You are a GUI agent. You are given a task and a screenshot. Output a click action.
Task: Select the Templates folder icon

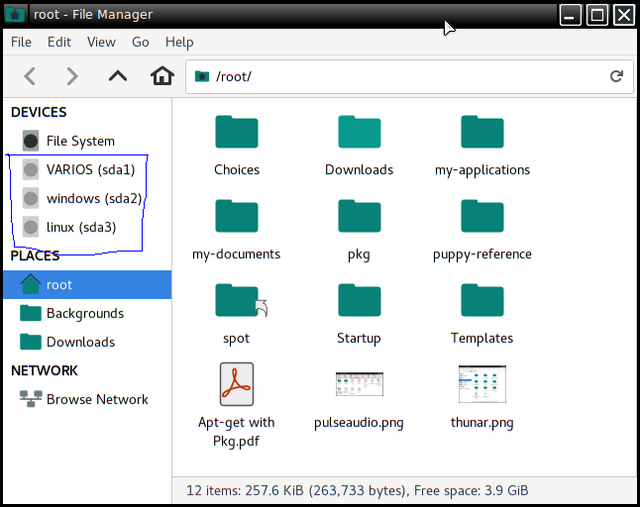tap(482, 300)
